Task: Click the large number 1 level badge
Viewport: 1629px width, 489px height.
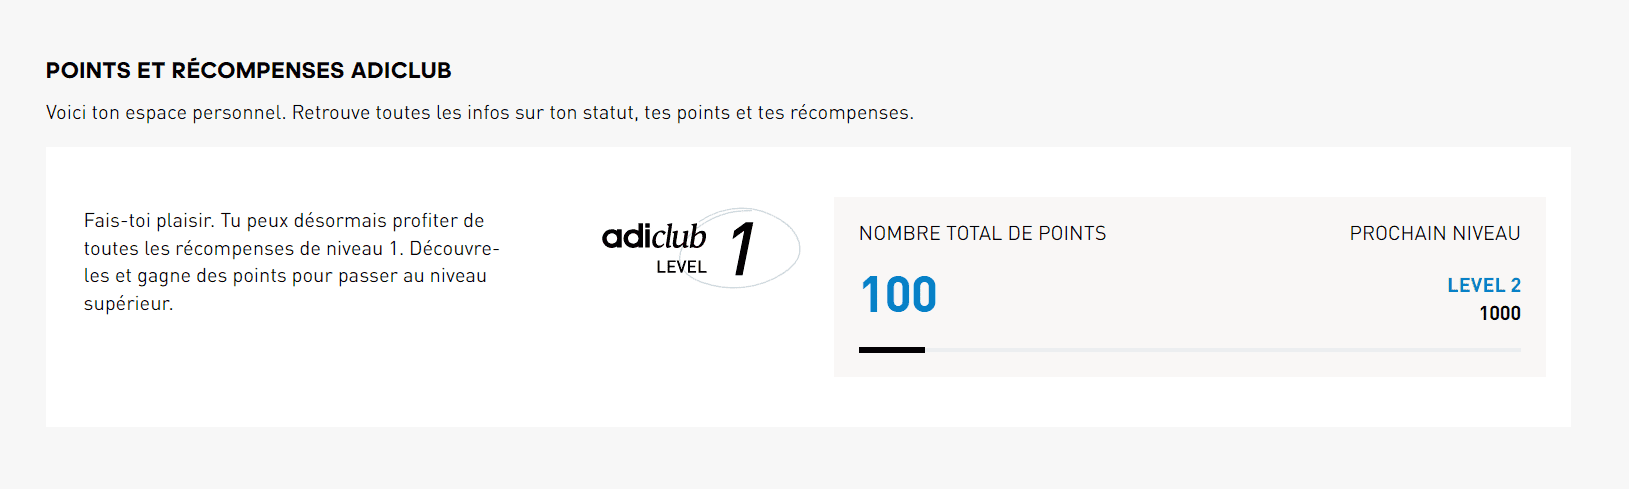Action: click(x=742, y=249)
